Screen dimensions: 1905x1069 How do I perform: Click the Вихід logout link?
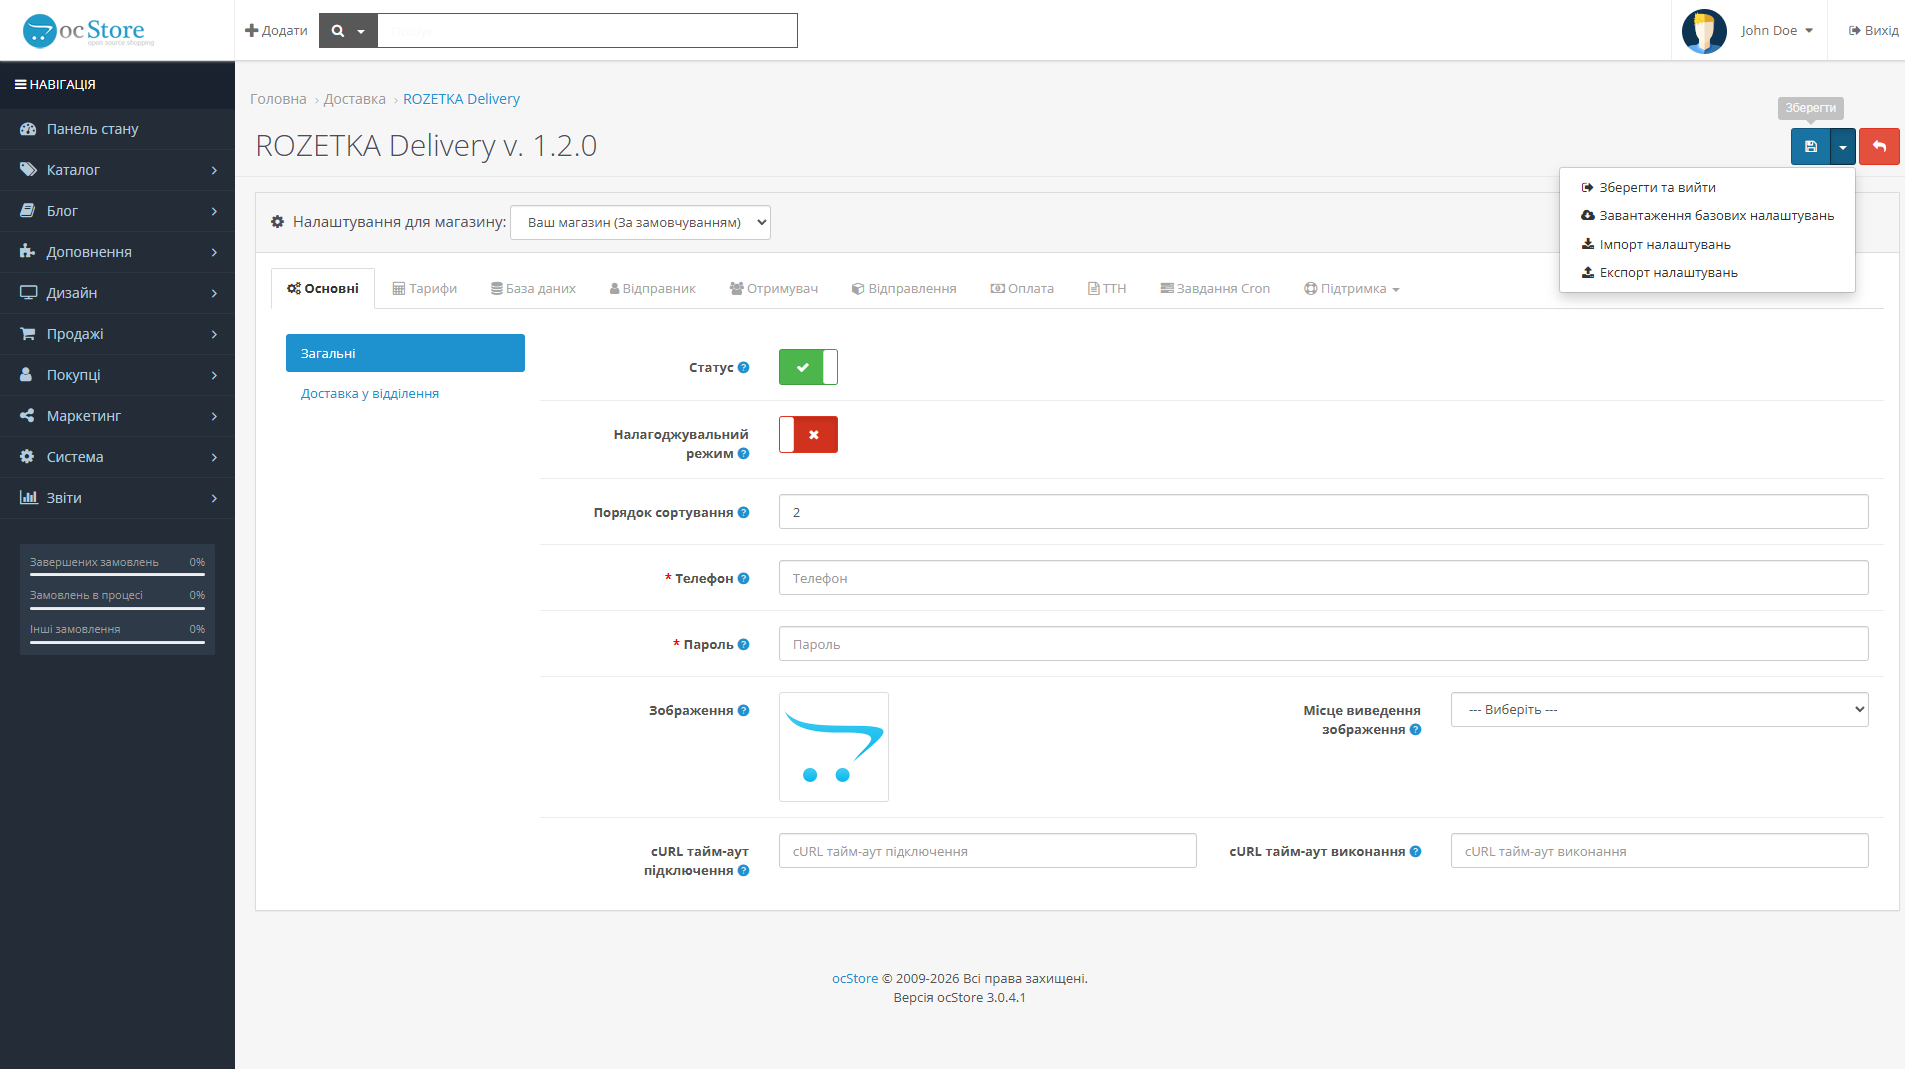point(1873,31)
